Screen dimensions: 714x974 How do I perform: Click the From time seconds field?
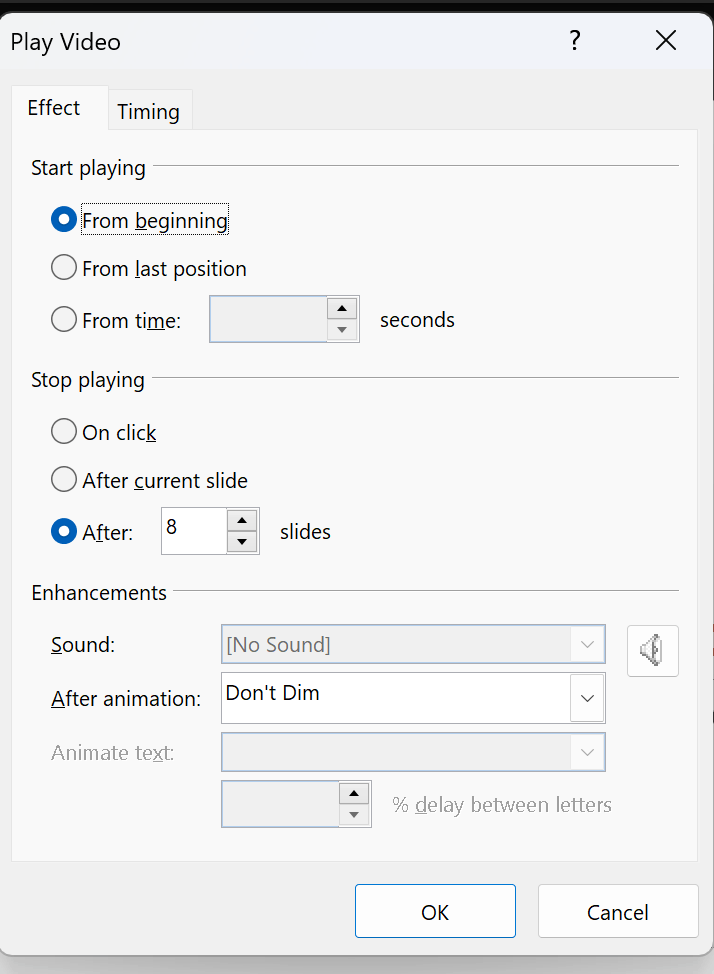click(268, 319)
